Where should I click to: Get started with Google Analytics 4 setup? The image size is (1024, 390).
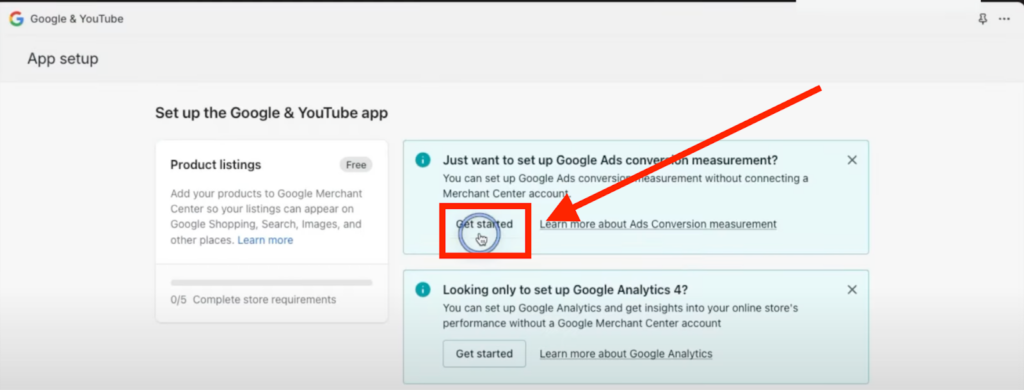tap(484, 353)
